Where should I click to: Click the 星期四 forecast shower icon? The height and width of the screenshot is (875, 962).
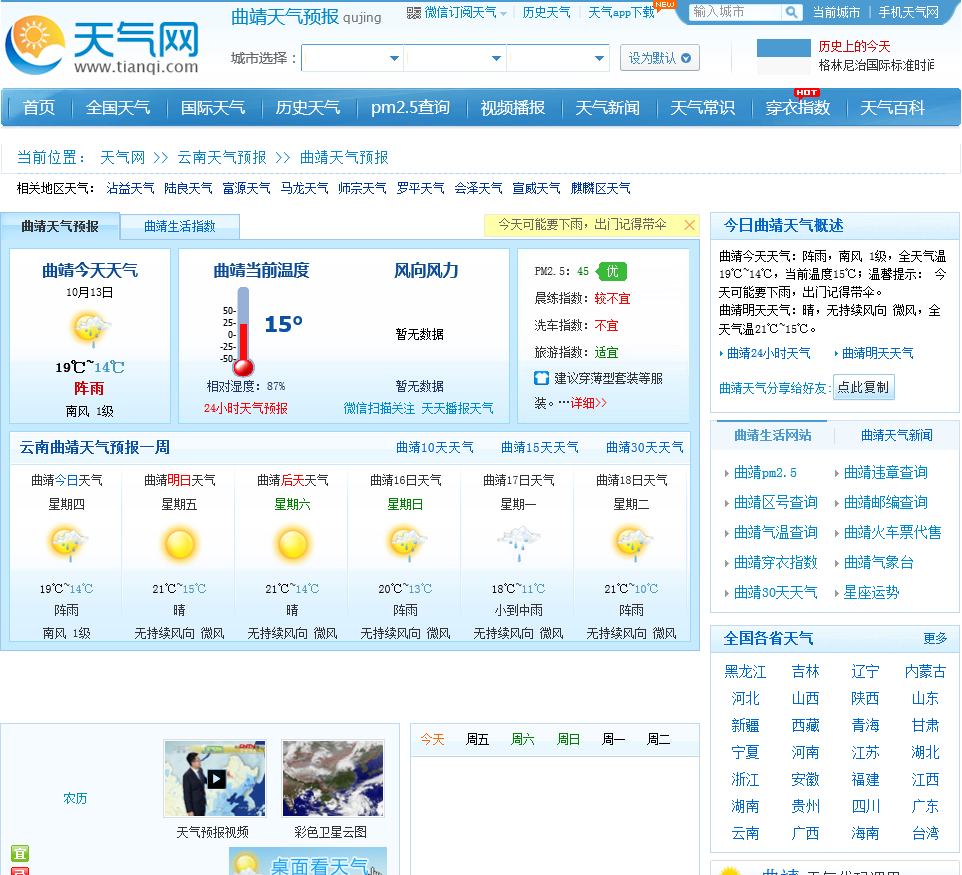click(67, 543)
